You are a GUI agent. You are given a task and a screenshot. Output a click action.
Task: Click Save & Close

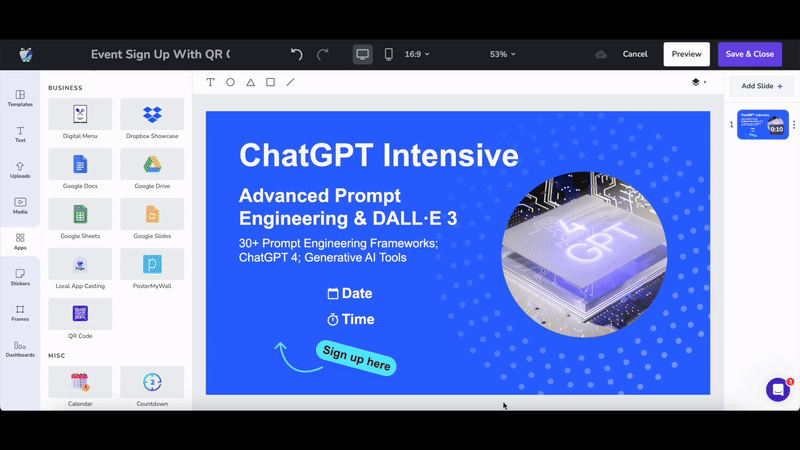tap(749, 54)
